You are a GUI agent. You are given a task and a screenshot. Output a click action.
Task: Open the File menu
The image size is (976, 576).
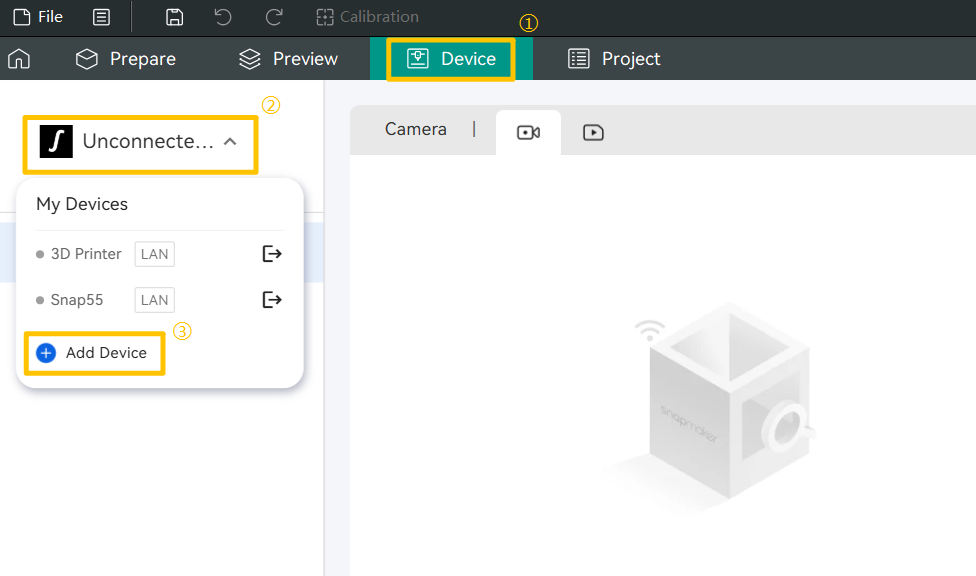click(38, 17)
